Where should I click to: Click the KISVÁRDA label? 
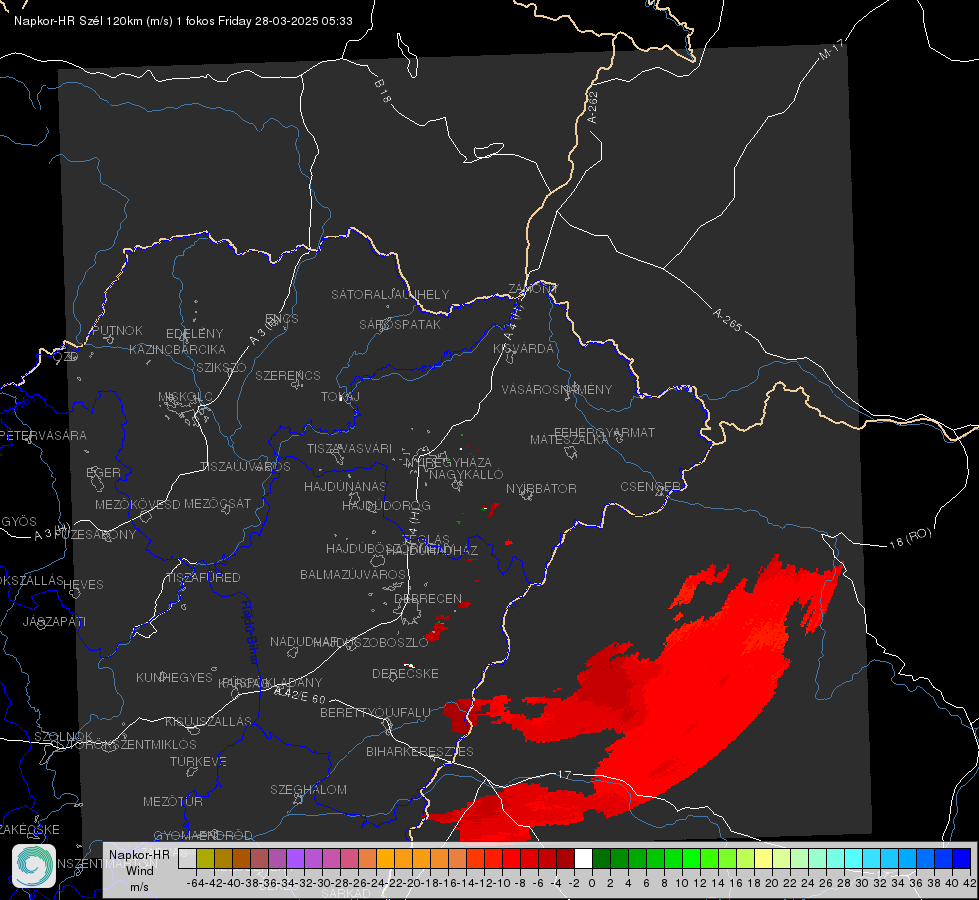[524, 348]
